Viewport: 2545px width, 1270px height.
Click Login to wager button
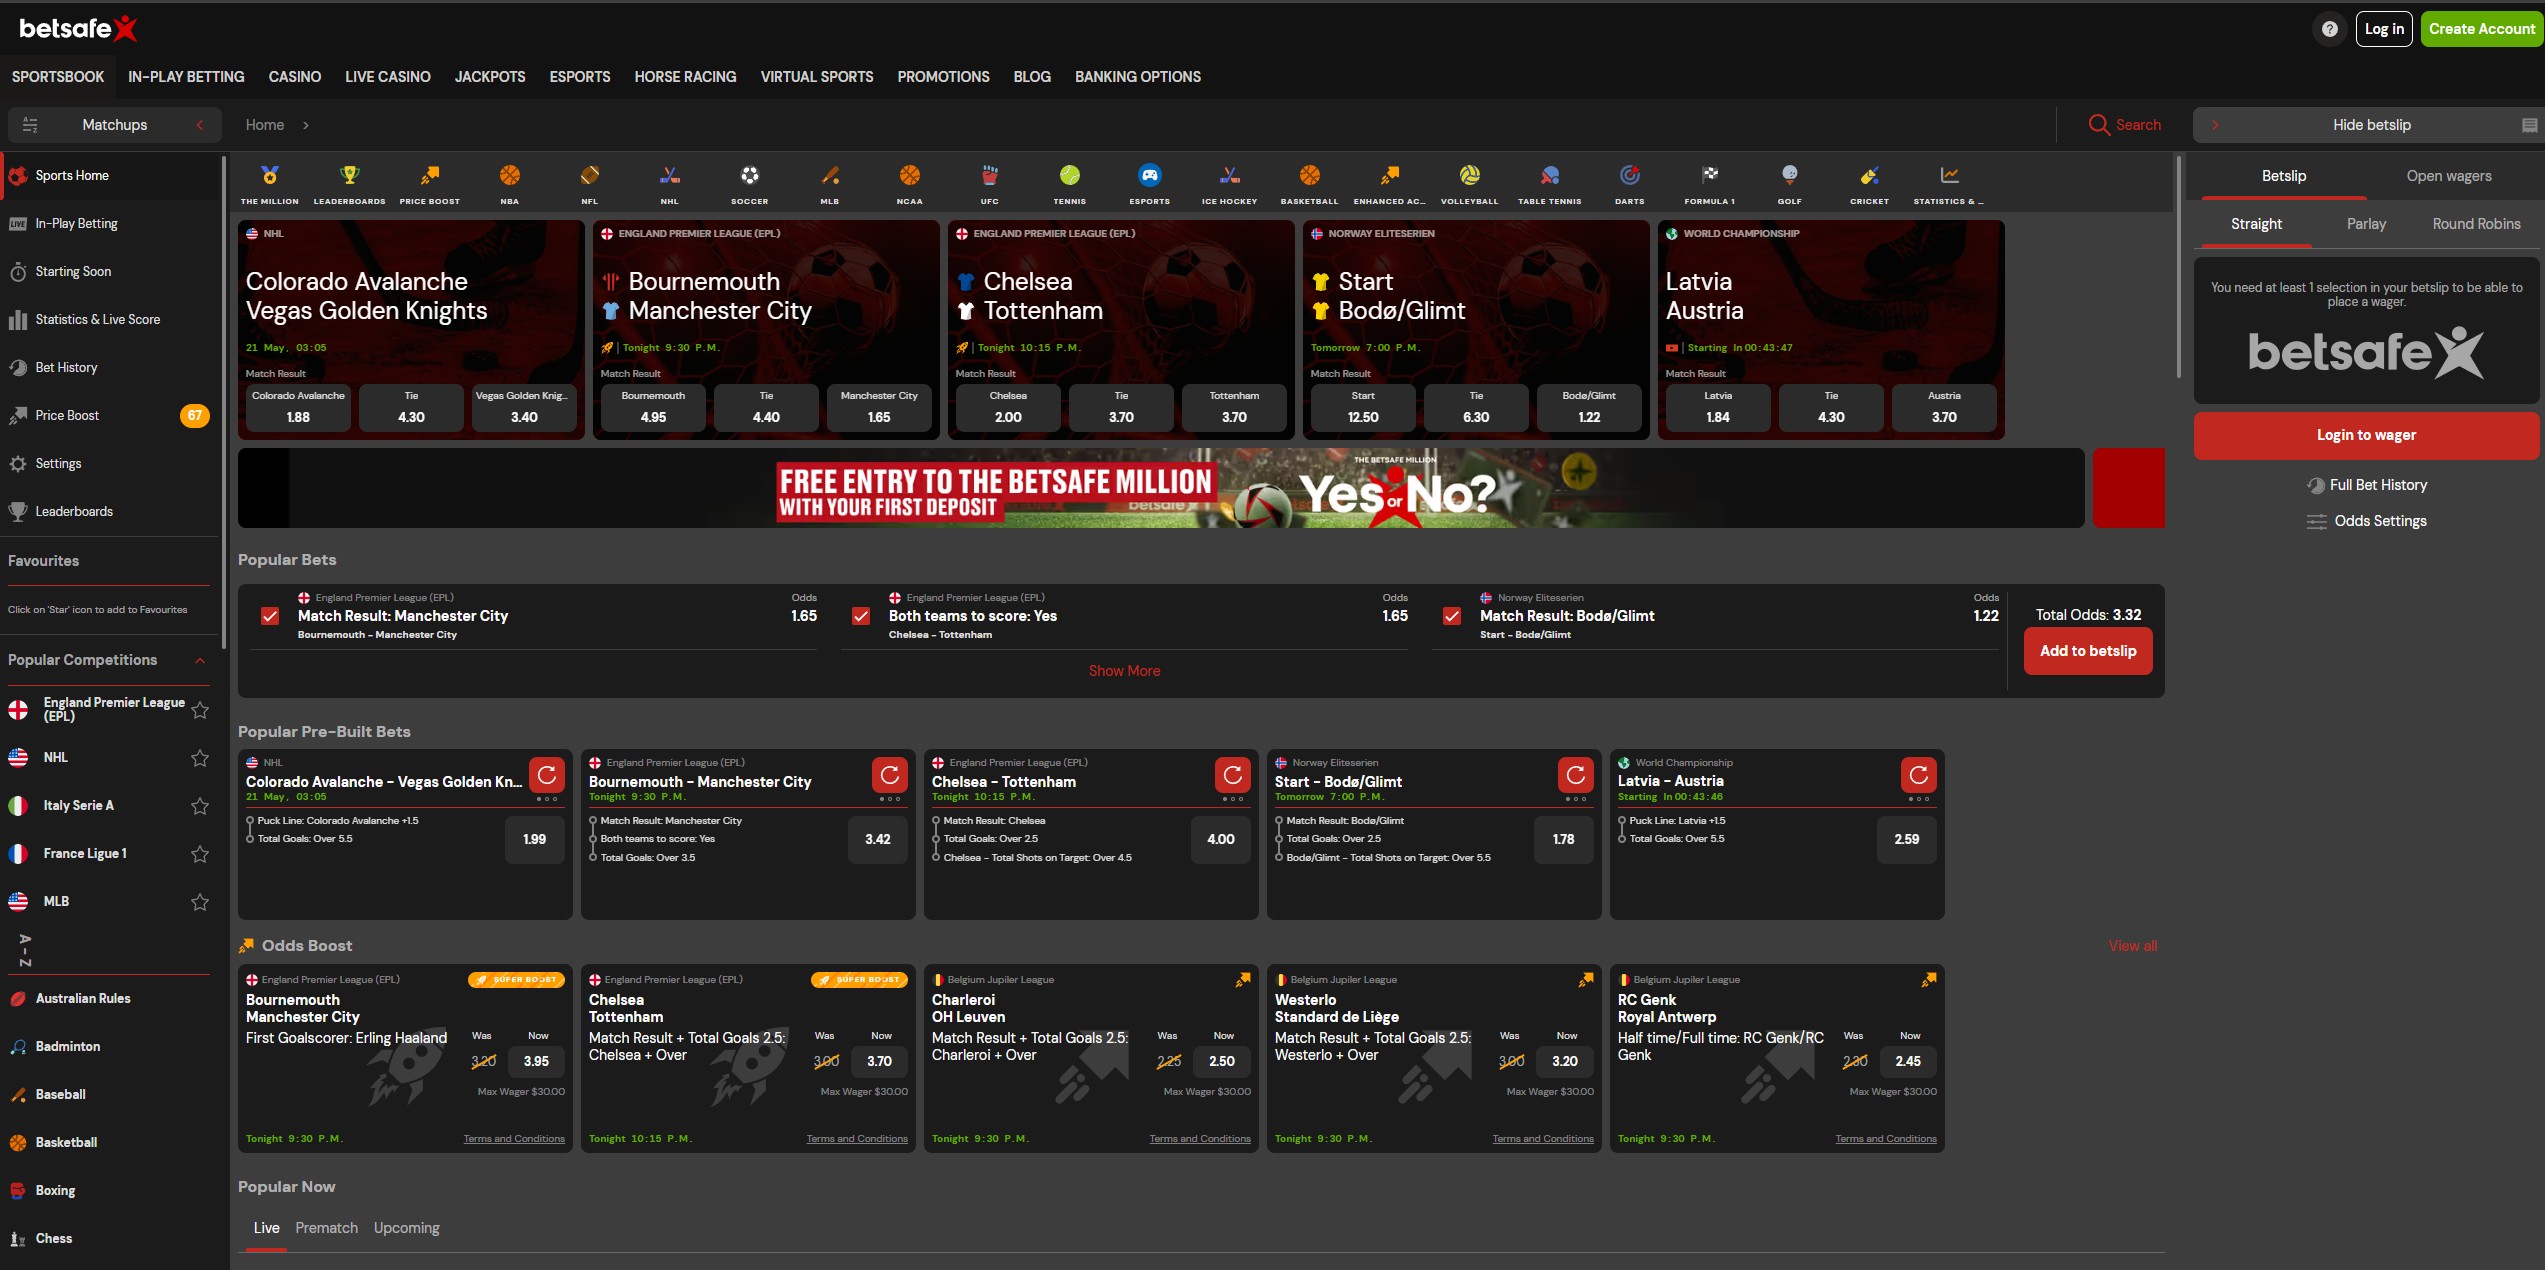[x=2366, y=435]
